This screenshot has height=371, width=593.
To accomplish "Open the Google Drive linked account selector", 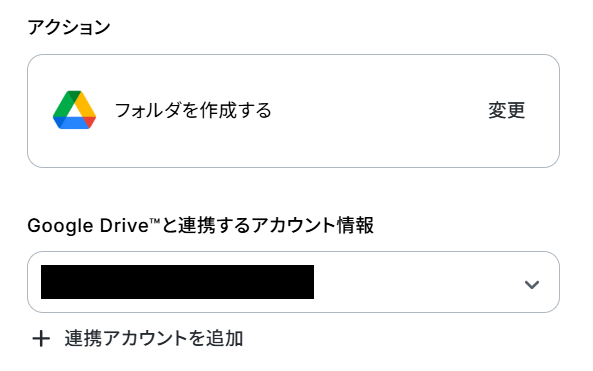I will point(293,282).
